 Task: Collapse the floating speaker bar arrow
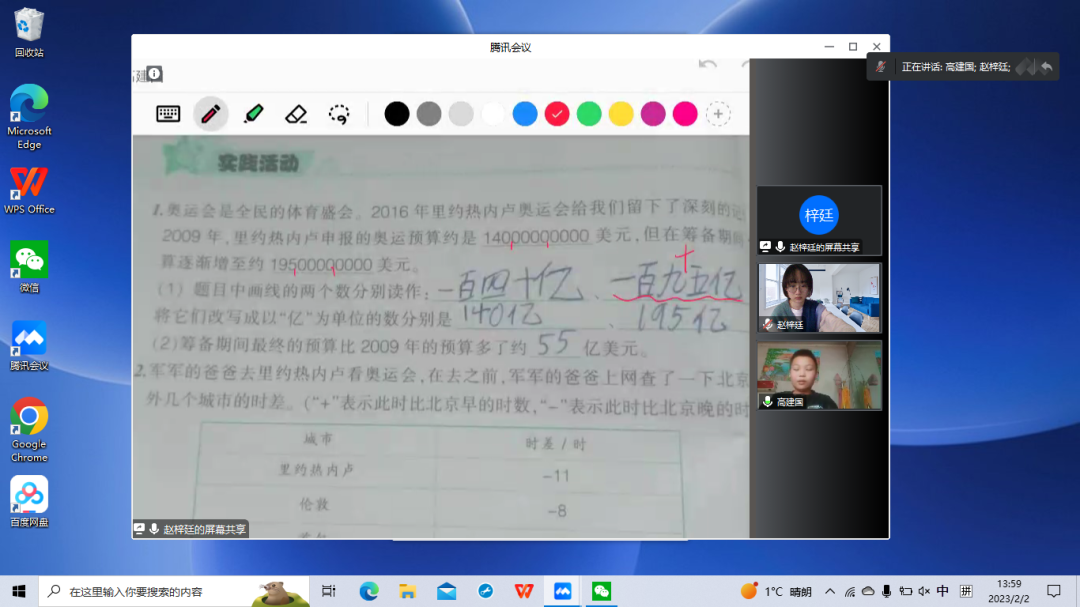pos(1047,67)
